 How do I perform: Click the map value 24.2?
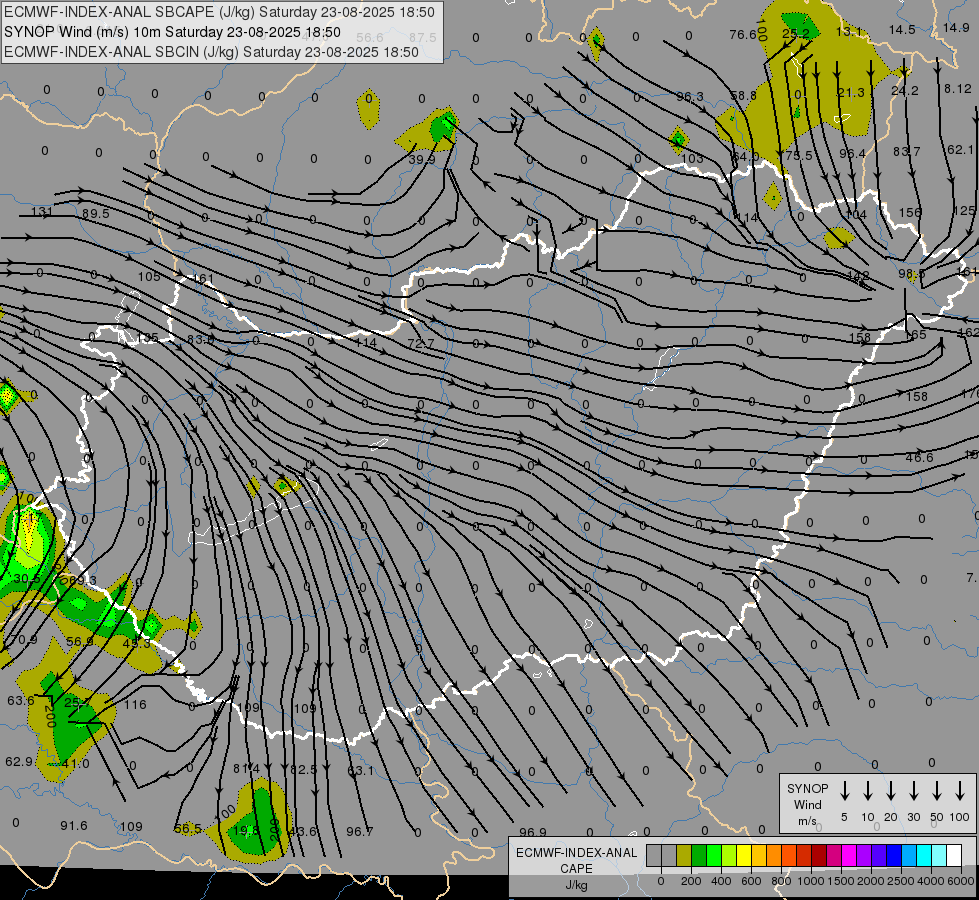point(905,91)
